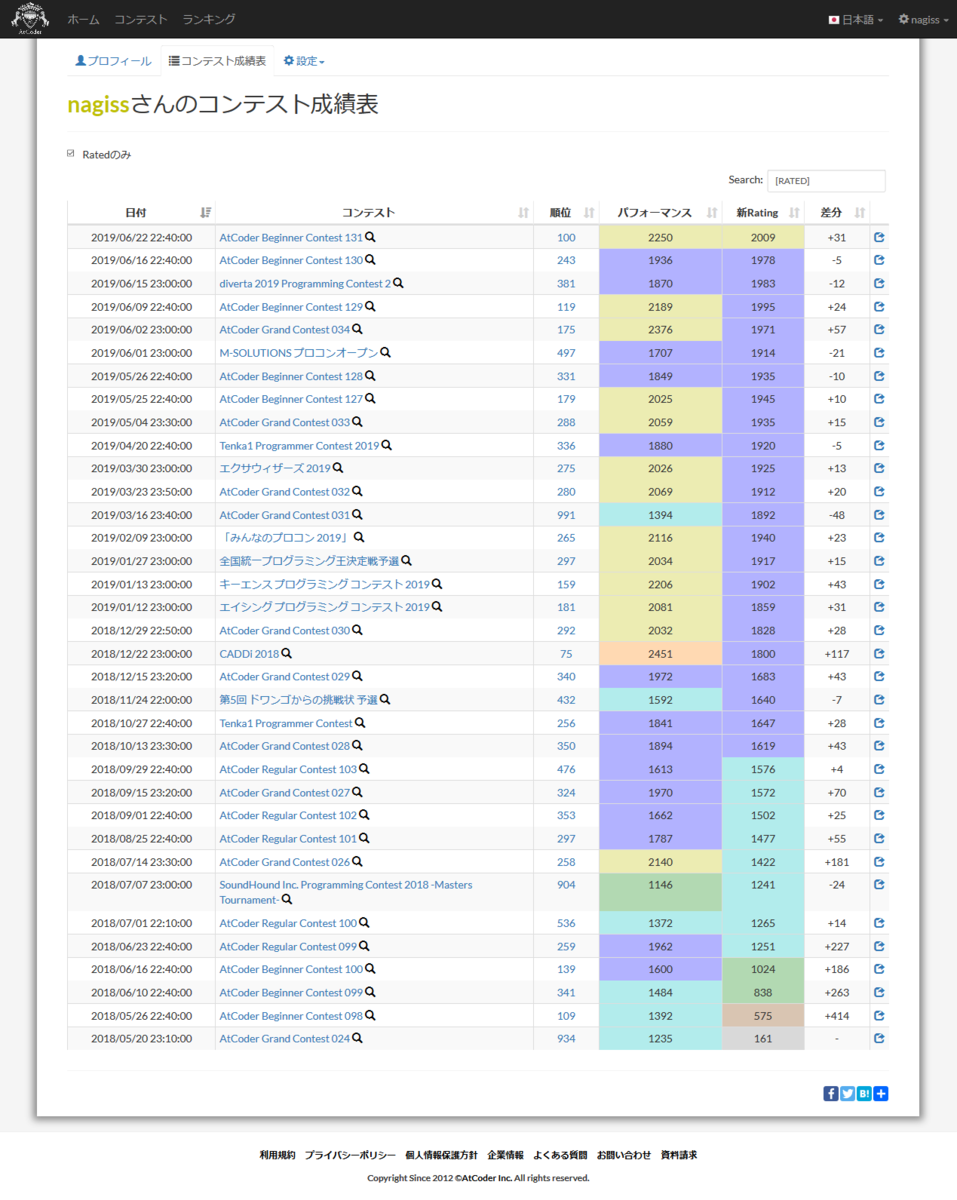Viewport: 957px width, 1200px height.
Task: Click magnifier beside AtCoder Grand Contest 024
Action: (x=358, y=1038)
